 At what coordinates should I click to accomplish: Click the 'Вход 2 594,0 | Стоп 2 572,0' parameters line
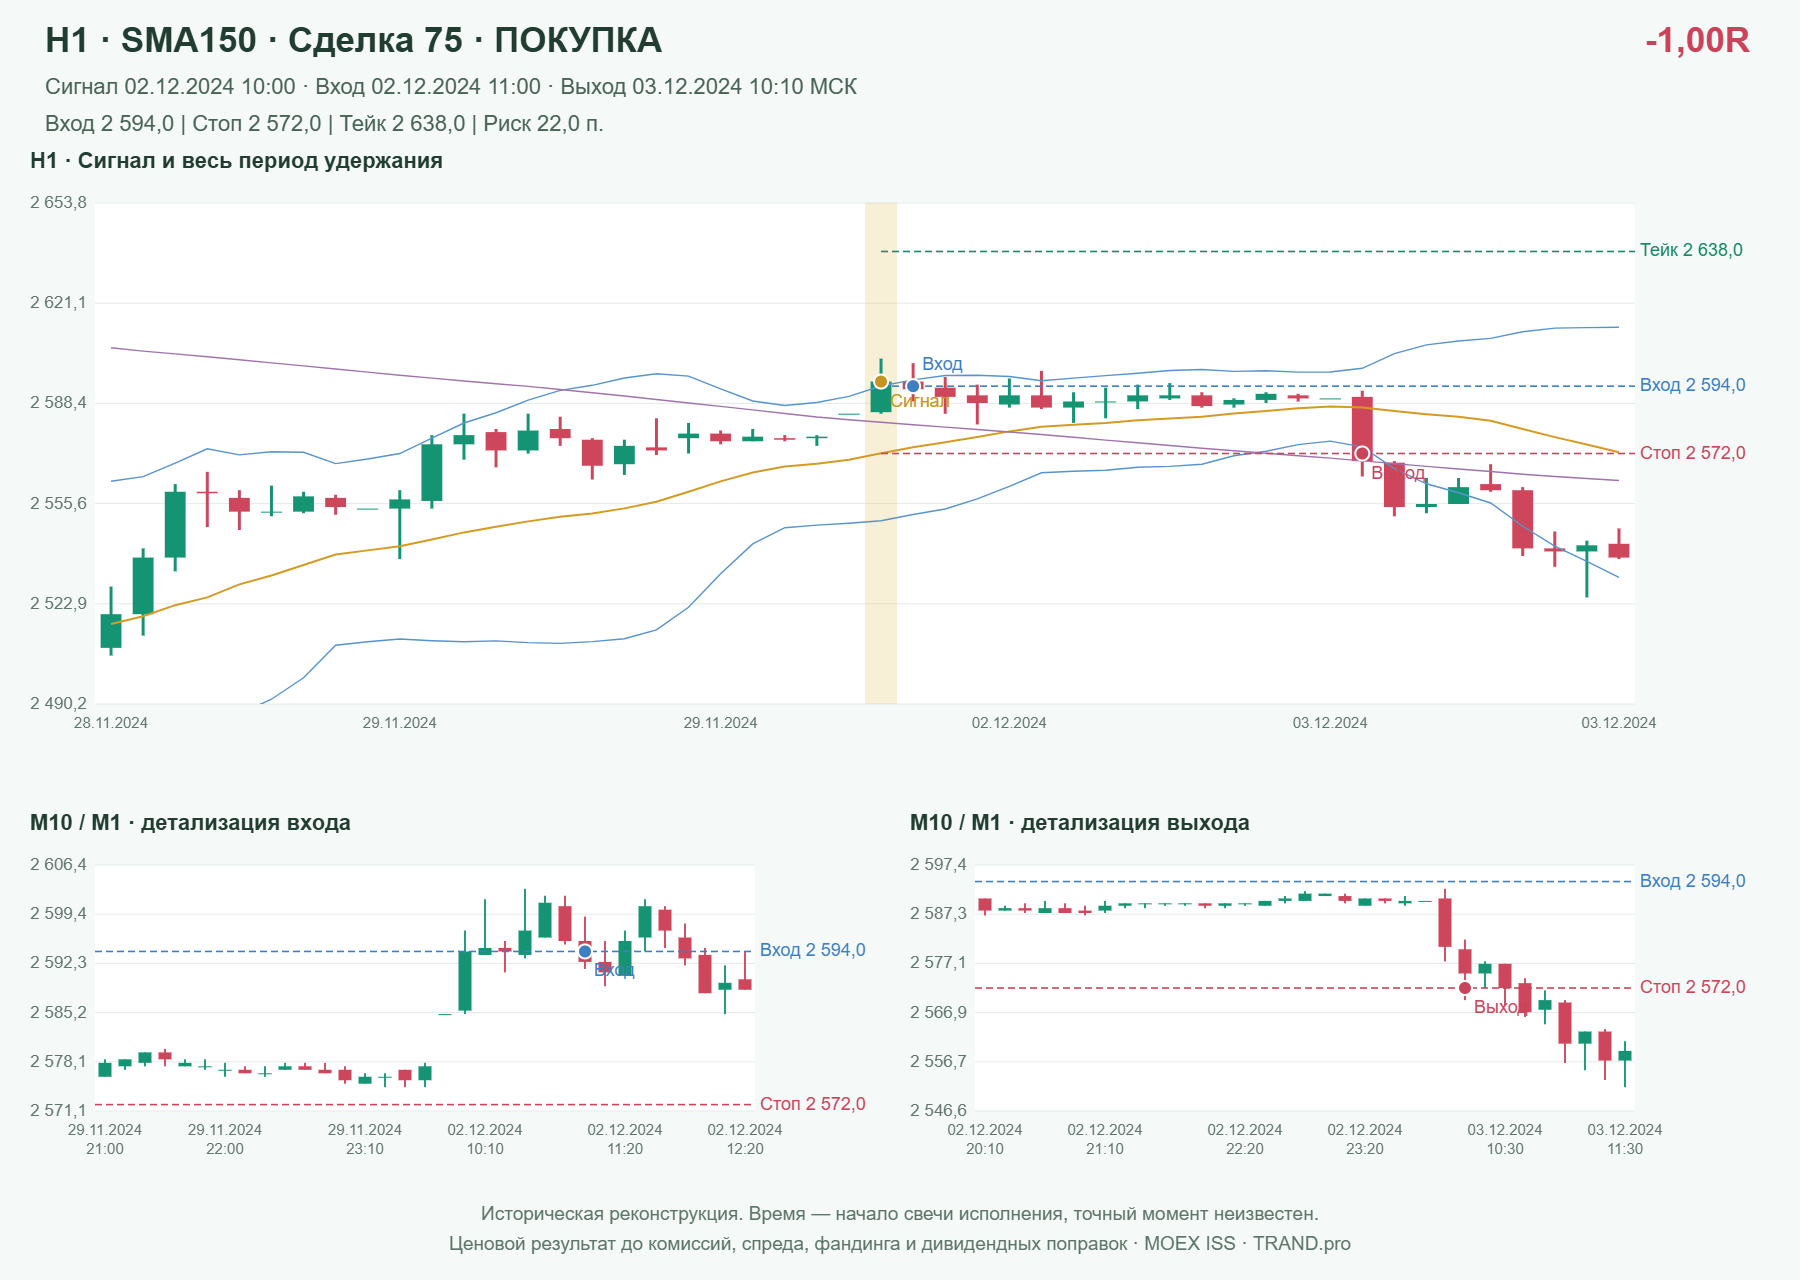pos(324,124)
